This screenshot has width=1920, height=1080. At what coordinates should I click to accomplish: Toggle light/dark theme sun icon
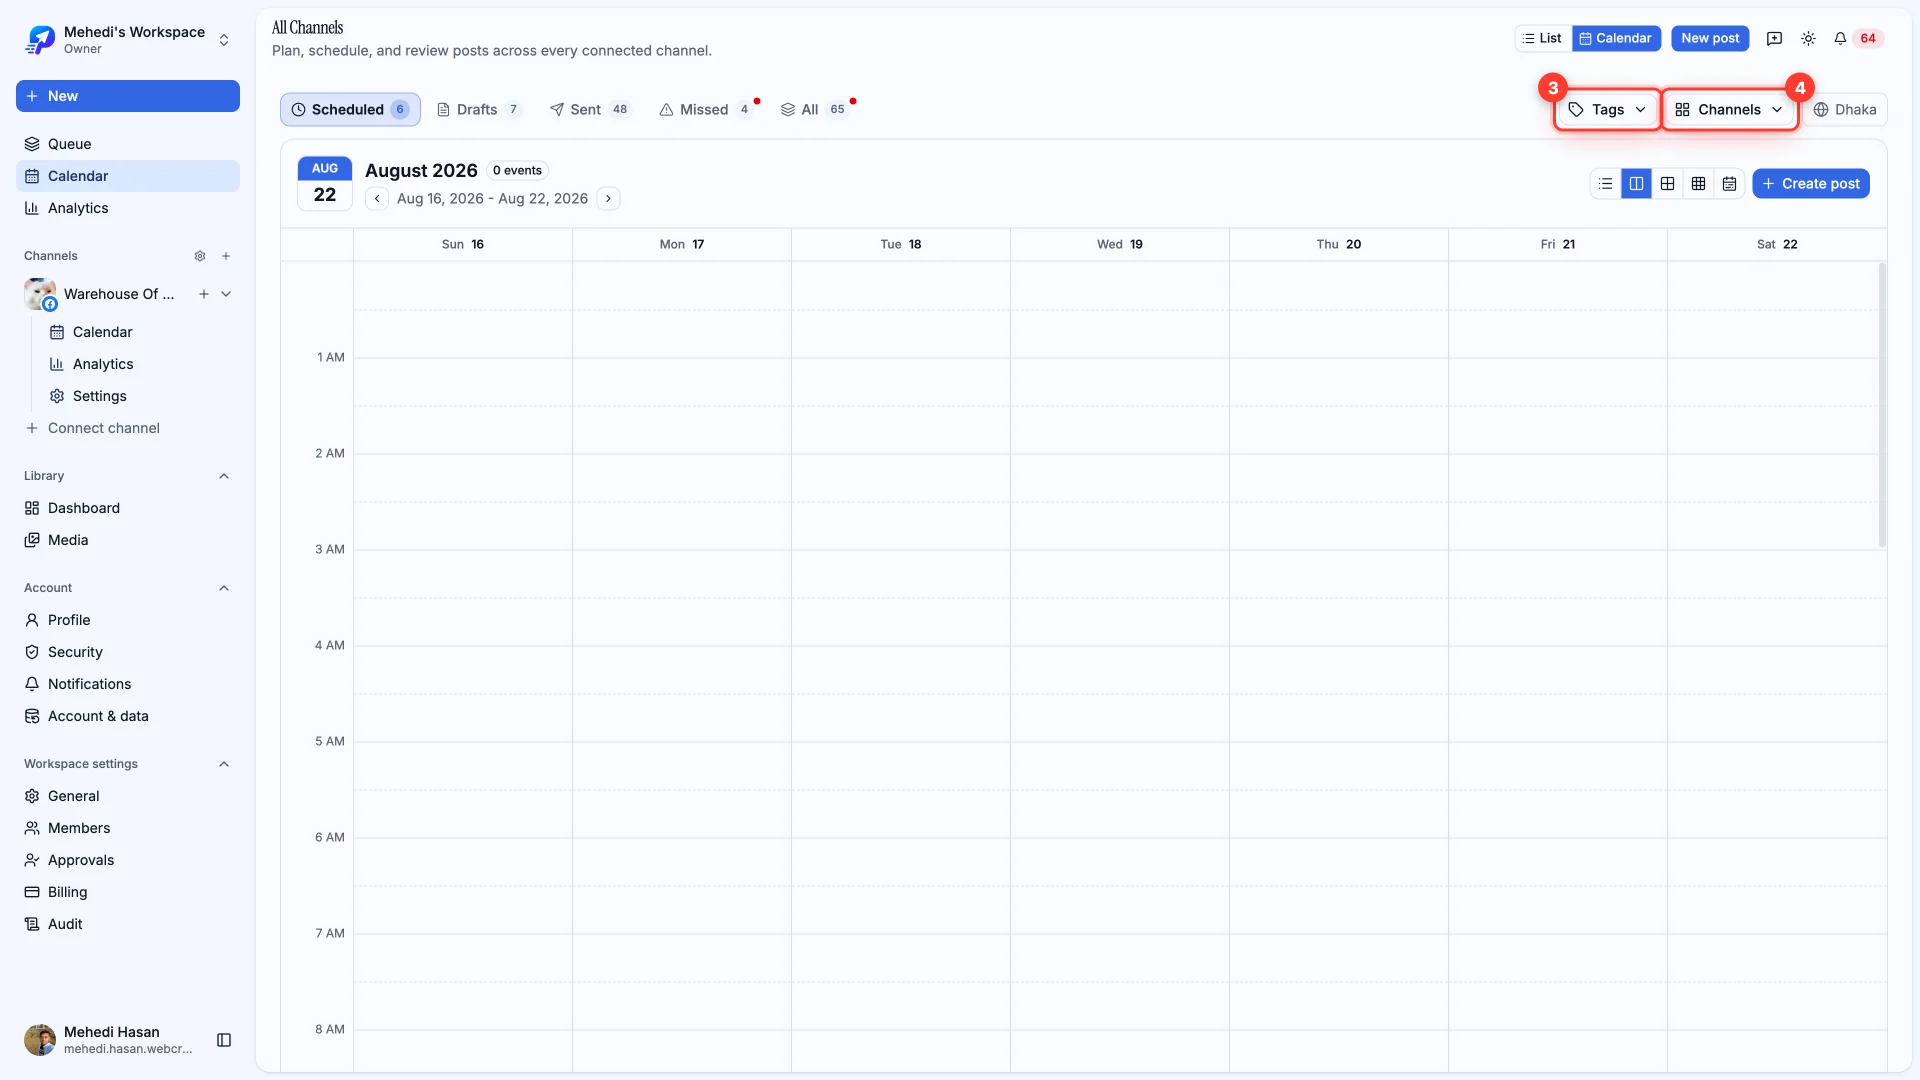[1808, 38]
